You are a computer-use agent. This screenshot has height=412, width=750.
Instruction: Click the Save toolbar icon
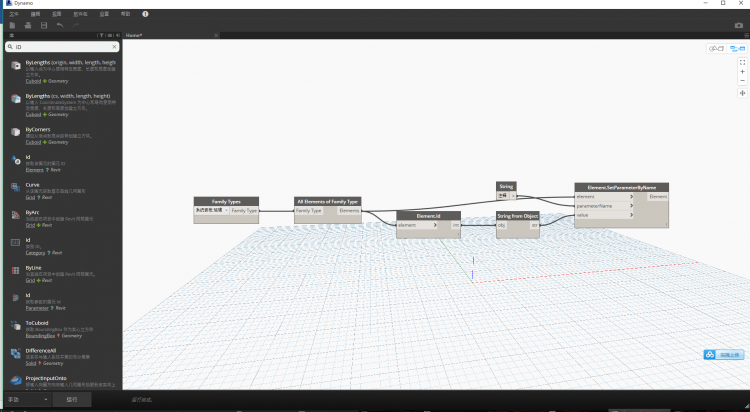[x=44, y=25]
